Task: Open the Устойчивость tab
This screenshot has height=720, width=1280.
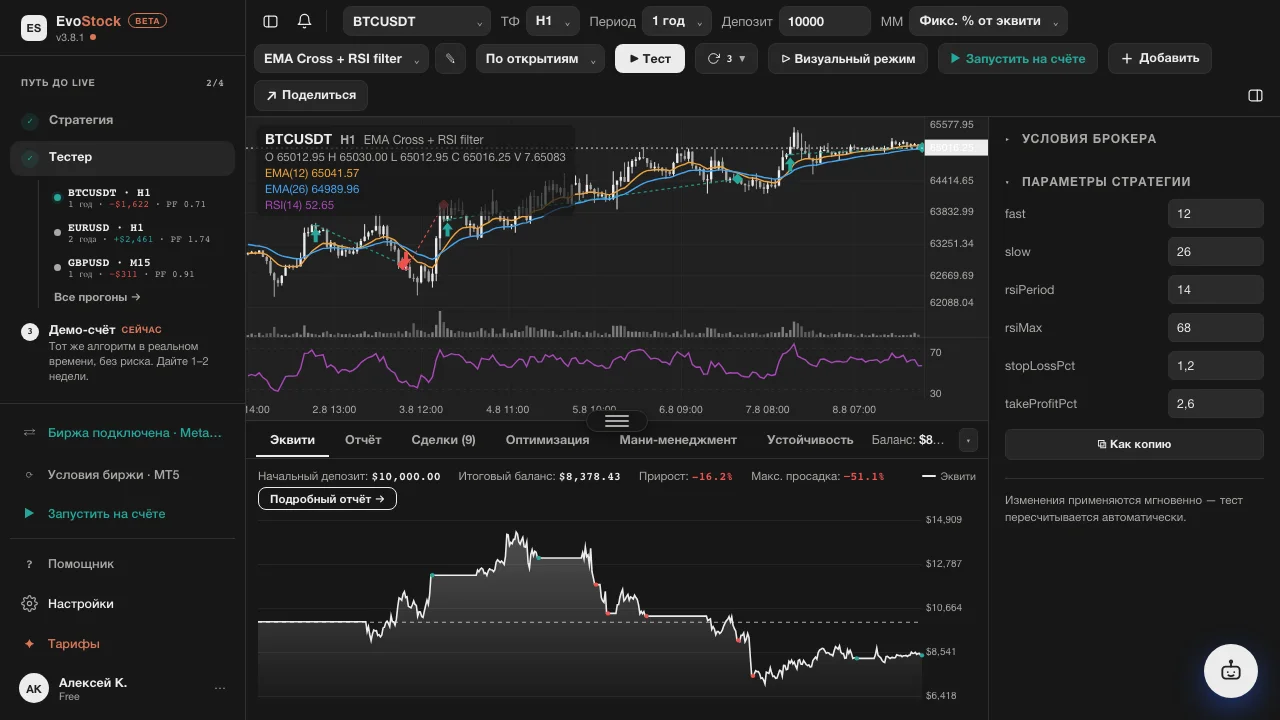Action: coord(810,440)
